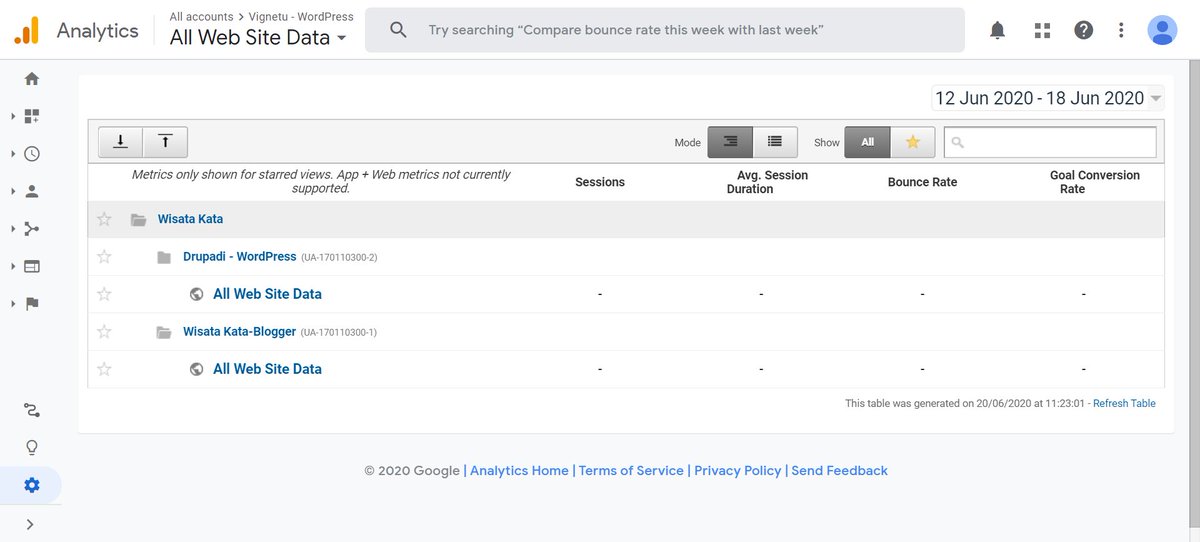
Task: Expand the sidebar with the bottom chevron
Action: tap(30, 523)
